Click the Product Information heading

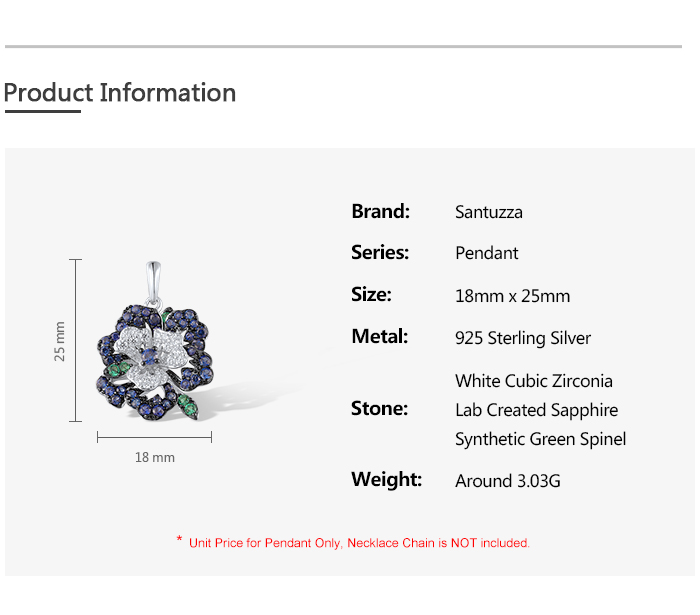click(x=120, y=93)
